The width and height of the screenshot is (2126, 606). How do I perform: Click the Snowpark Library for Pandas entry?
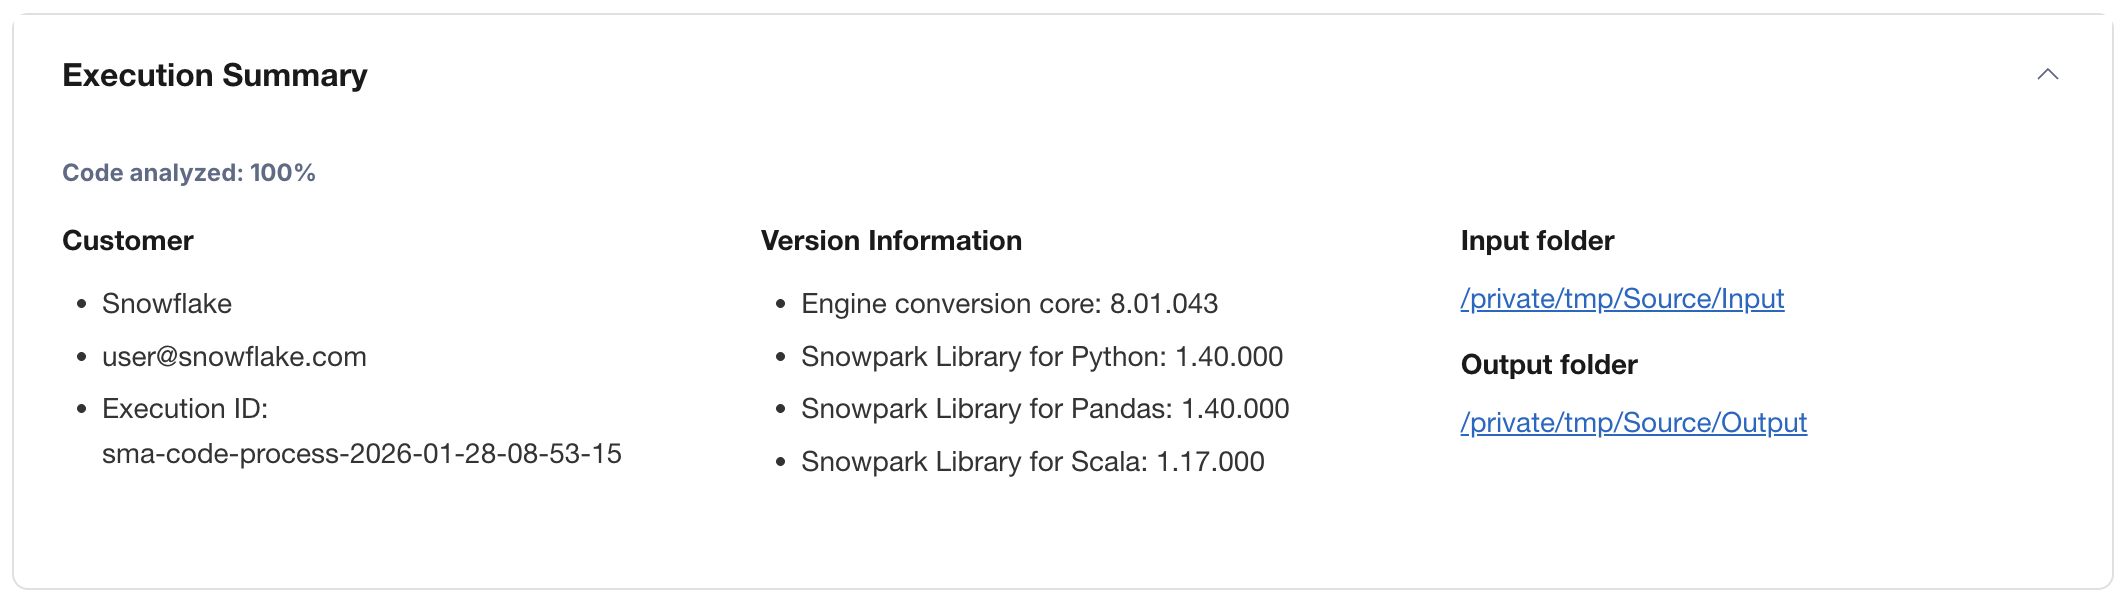point(1044,409)
